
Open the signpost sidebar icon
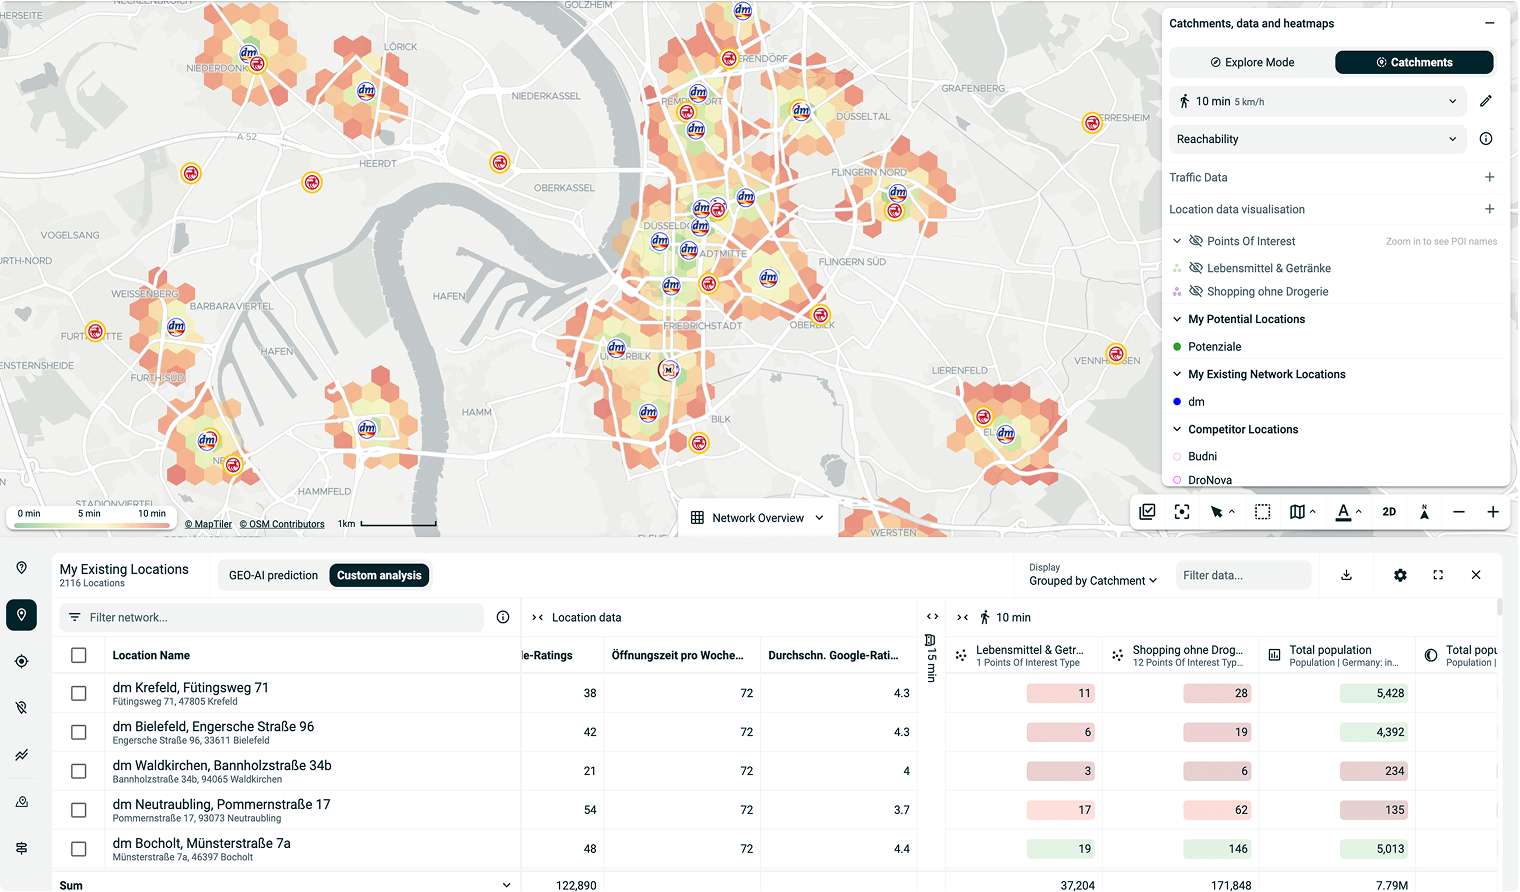click(x=21, y=848)
